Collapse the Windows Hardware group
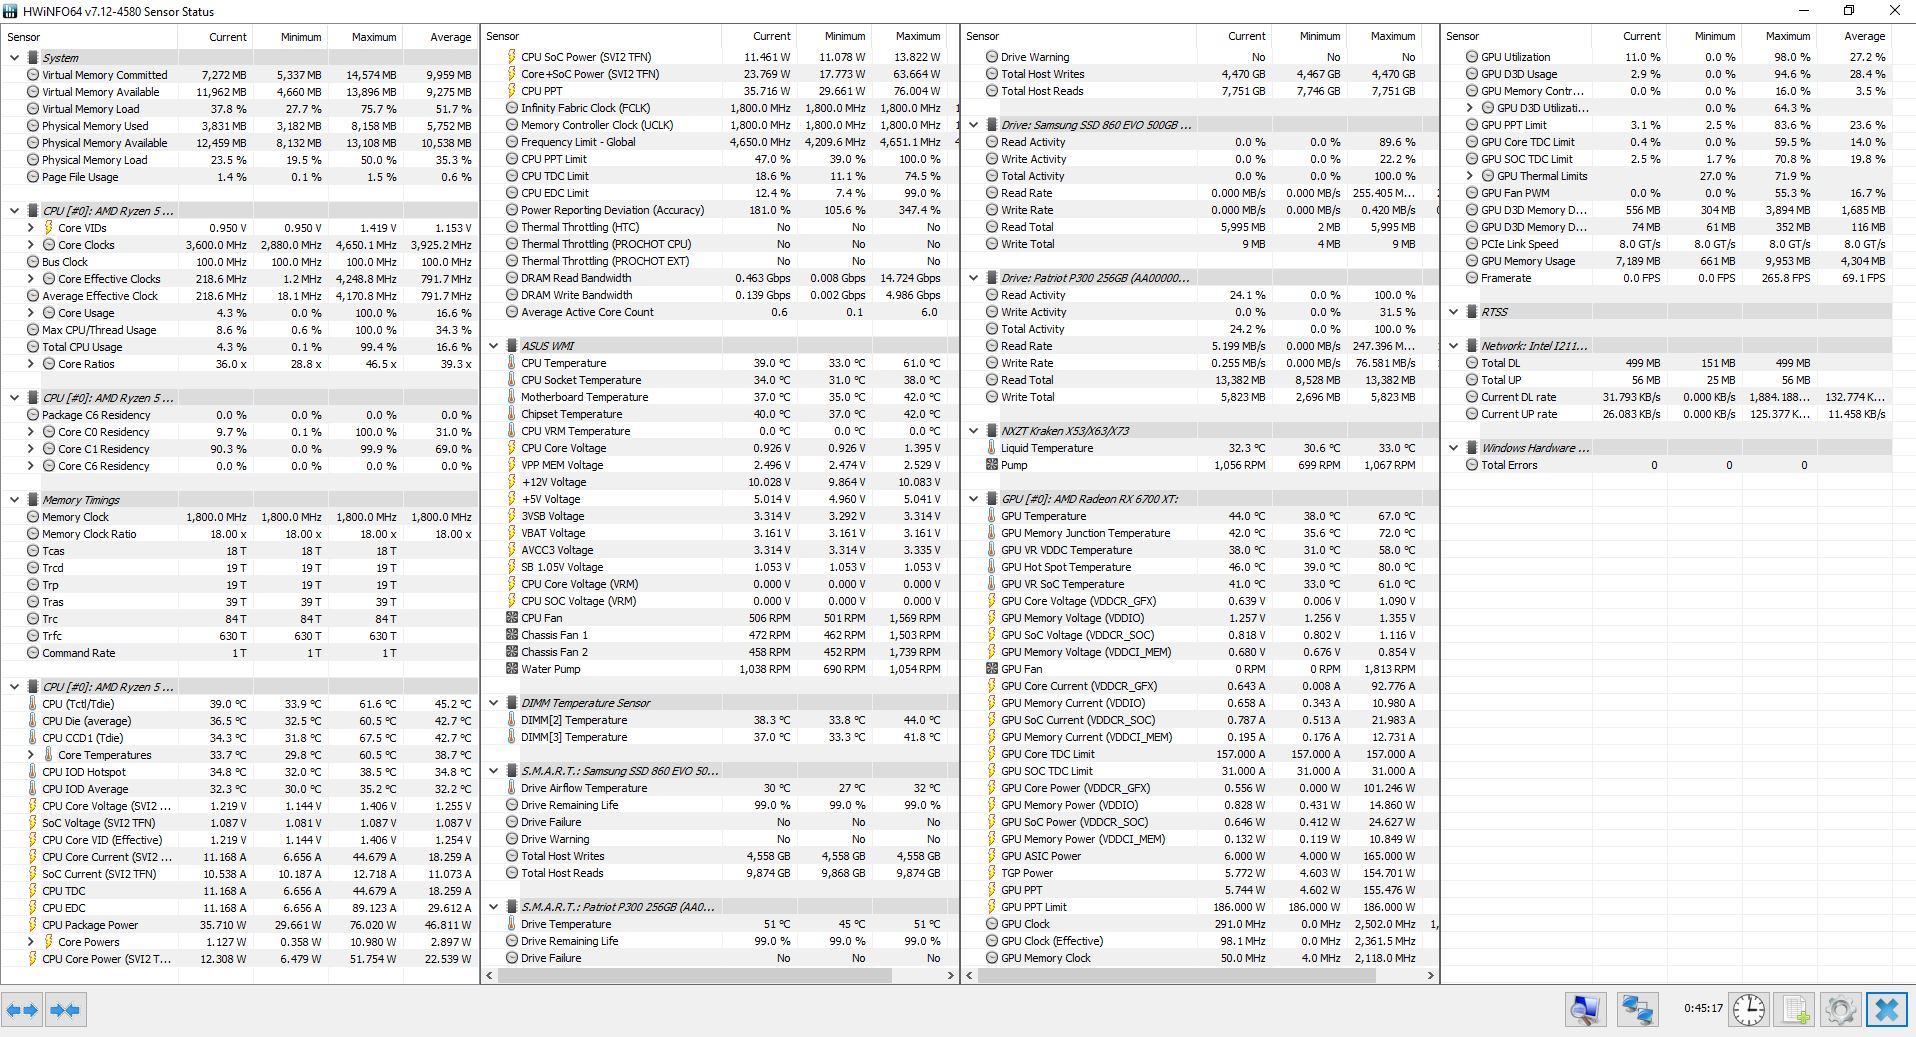 pos(1454,448)
